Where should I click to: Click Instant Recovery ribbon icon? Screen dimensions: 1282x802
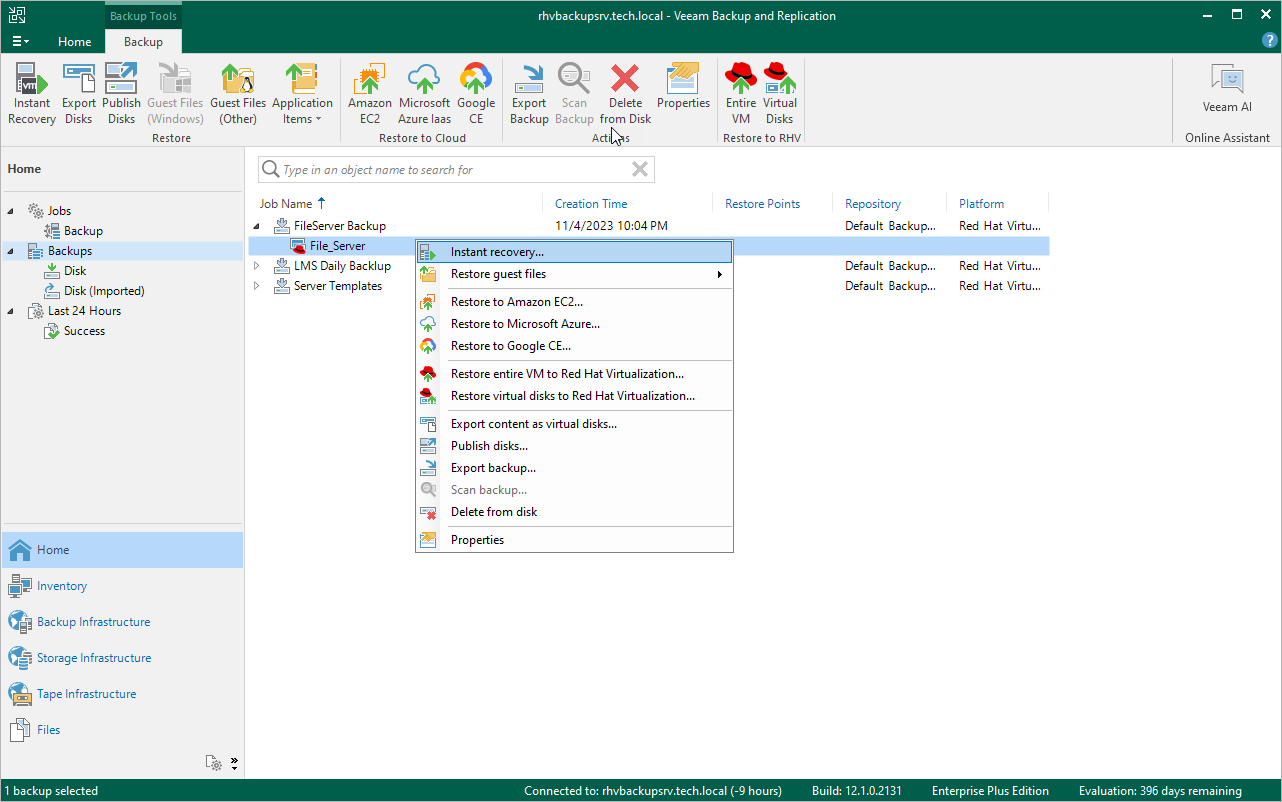32,94
